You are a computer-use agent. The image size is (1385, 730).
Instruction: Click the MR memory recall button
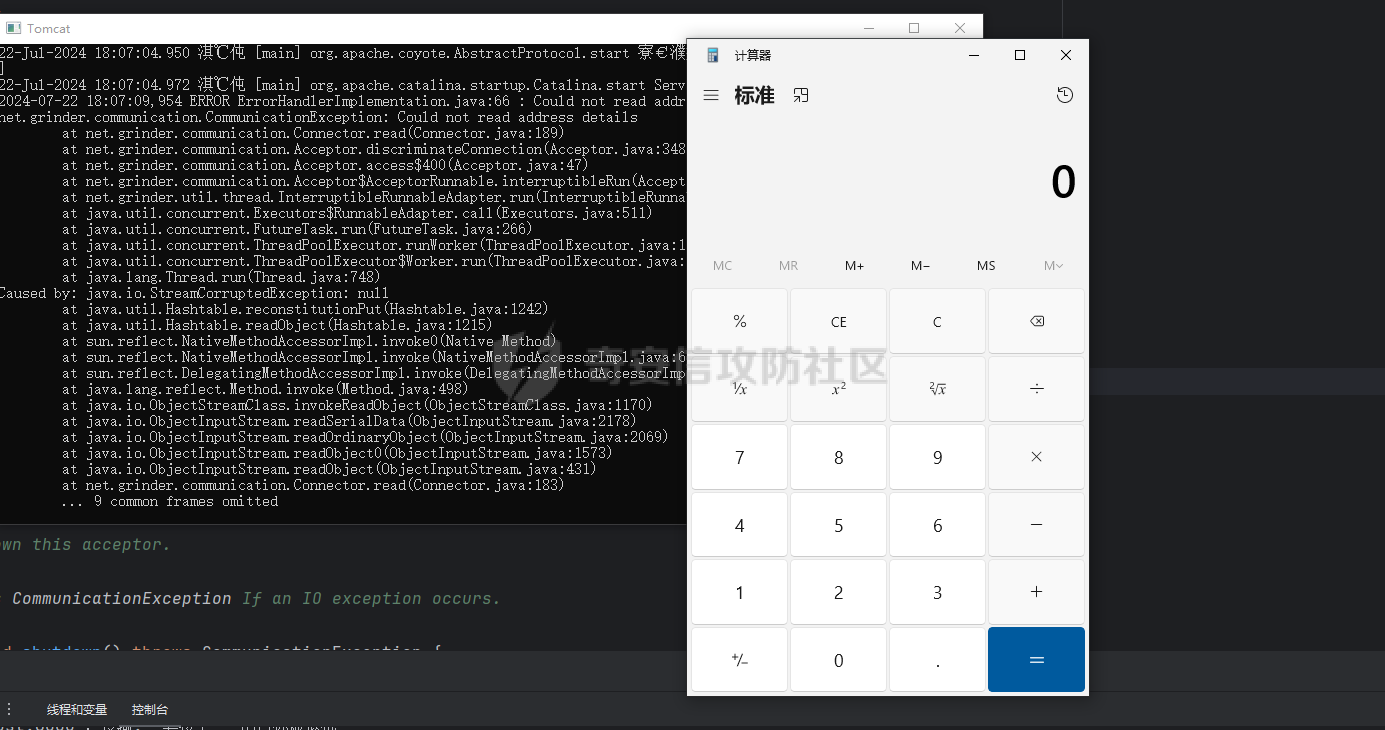point(788,265)
